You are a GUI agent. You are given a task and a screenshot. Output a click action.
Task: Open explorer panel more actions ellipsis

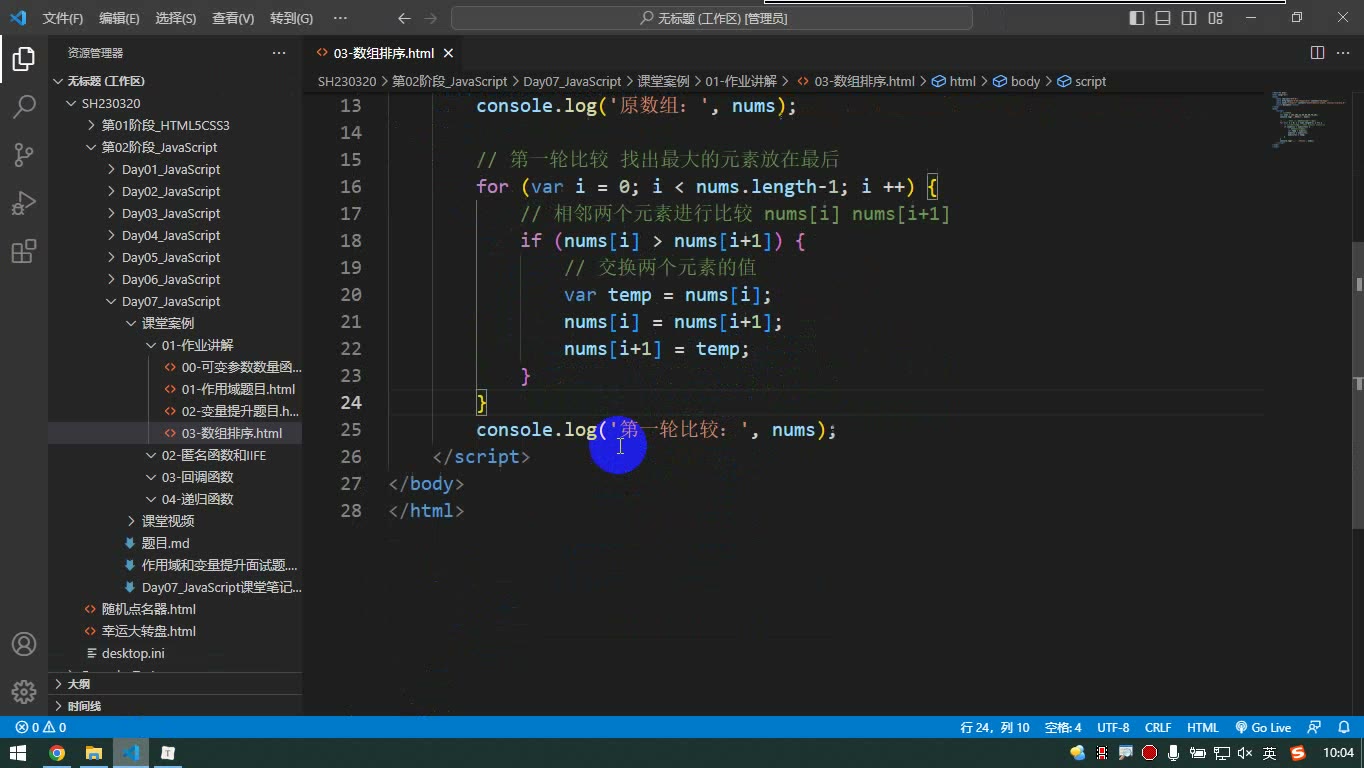[279, 53]
